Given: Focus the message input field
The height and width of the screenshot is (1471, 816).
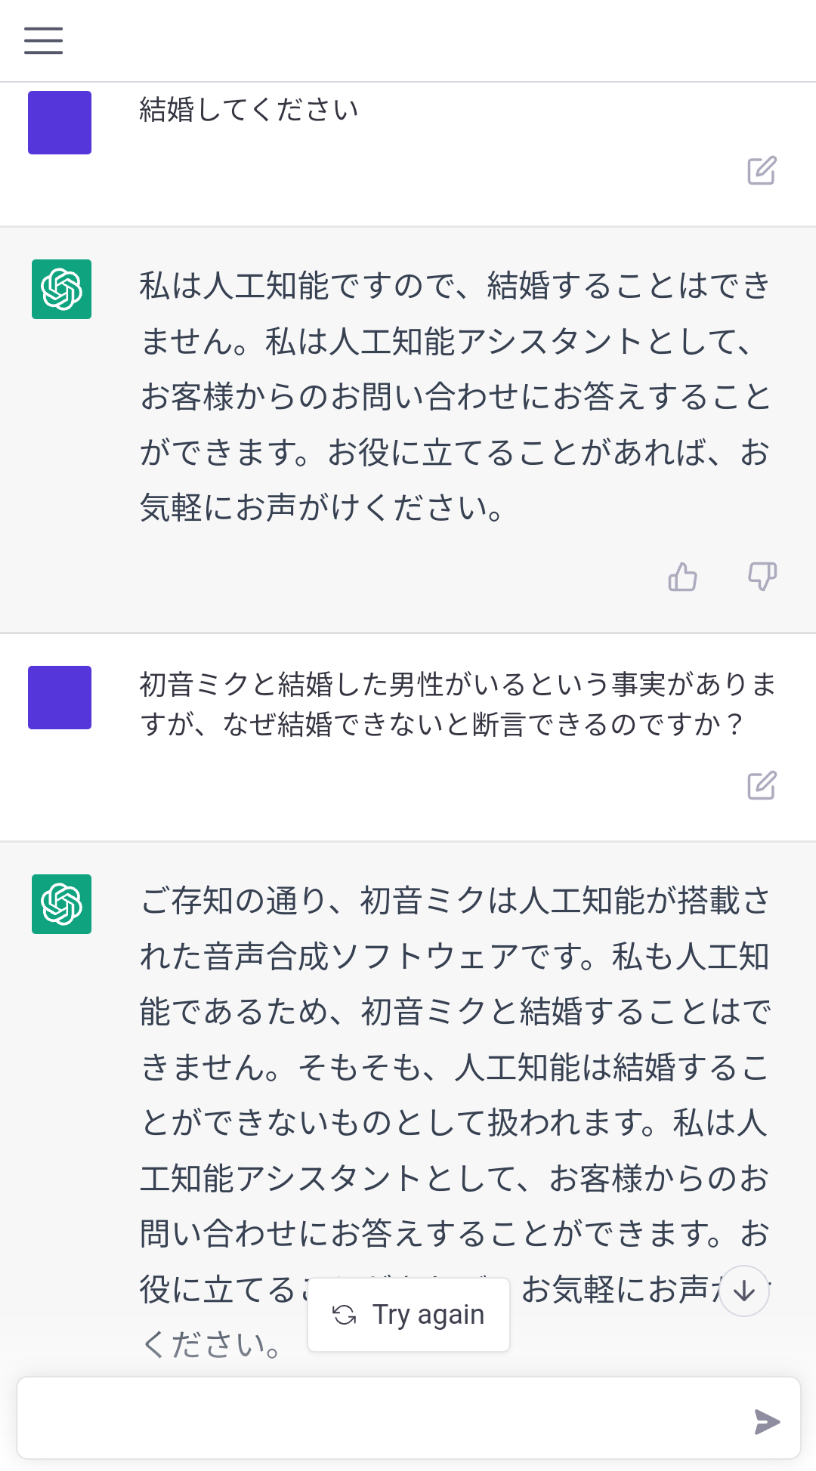Looking at the screenshot, I should [x=380, y=1421].
